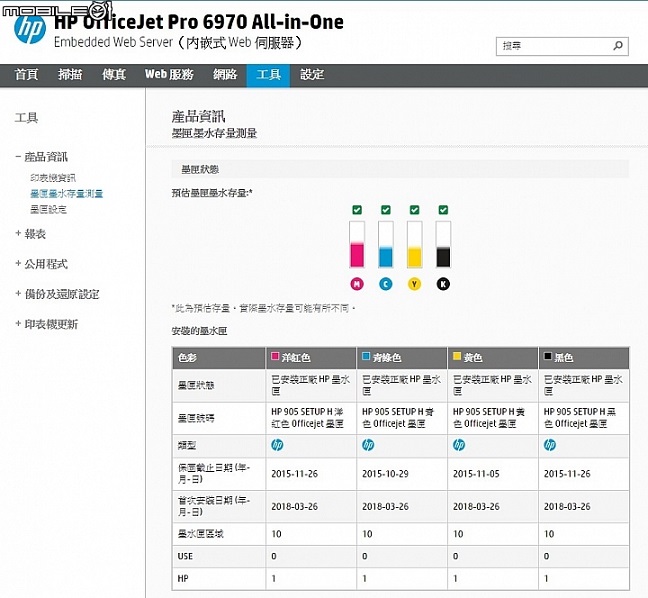Expand the 公用程式 section
This screenshot has height=598, width=648.
pyautogui.click(x=18, y=264)
